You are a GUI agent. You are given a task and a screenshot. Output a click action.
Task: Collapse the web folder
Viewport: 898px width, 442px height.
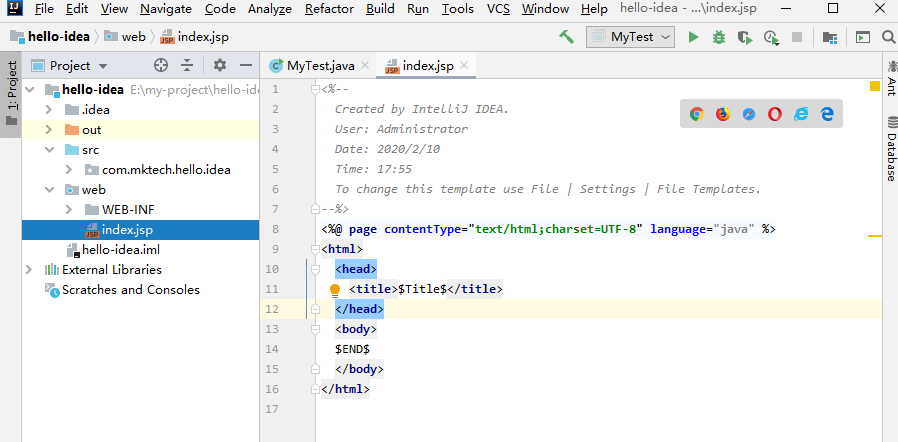point(49,190)
